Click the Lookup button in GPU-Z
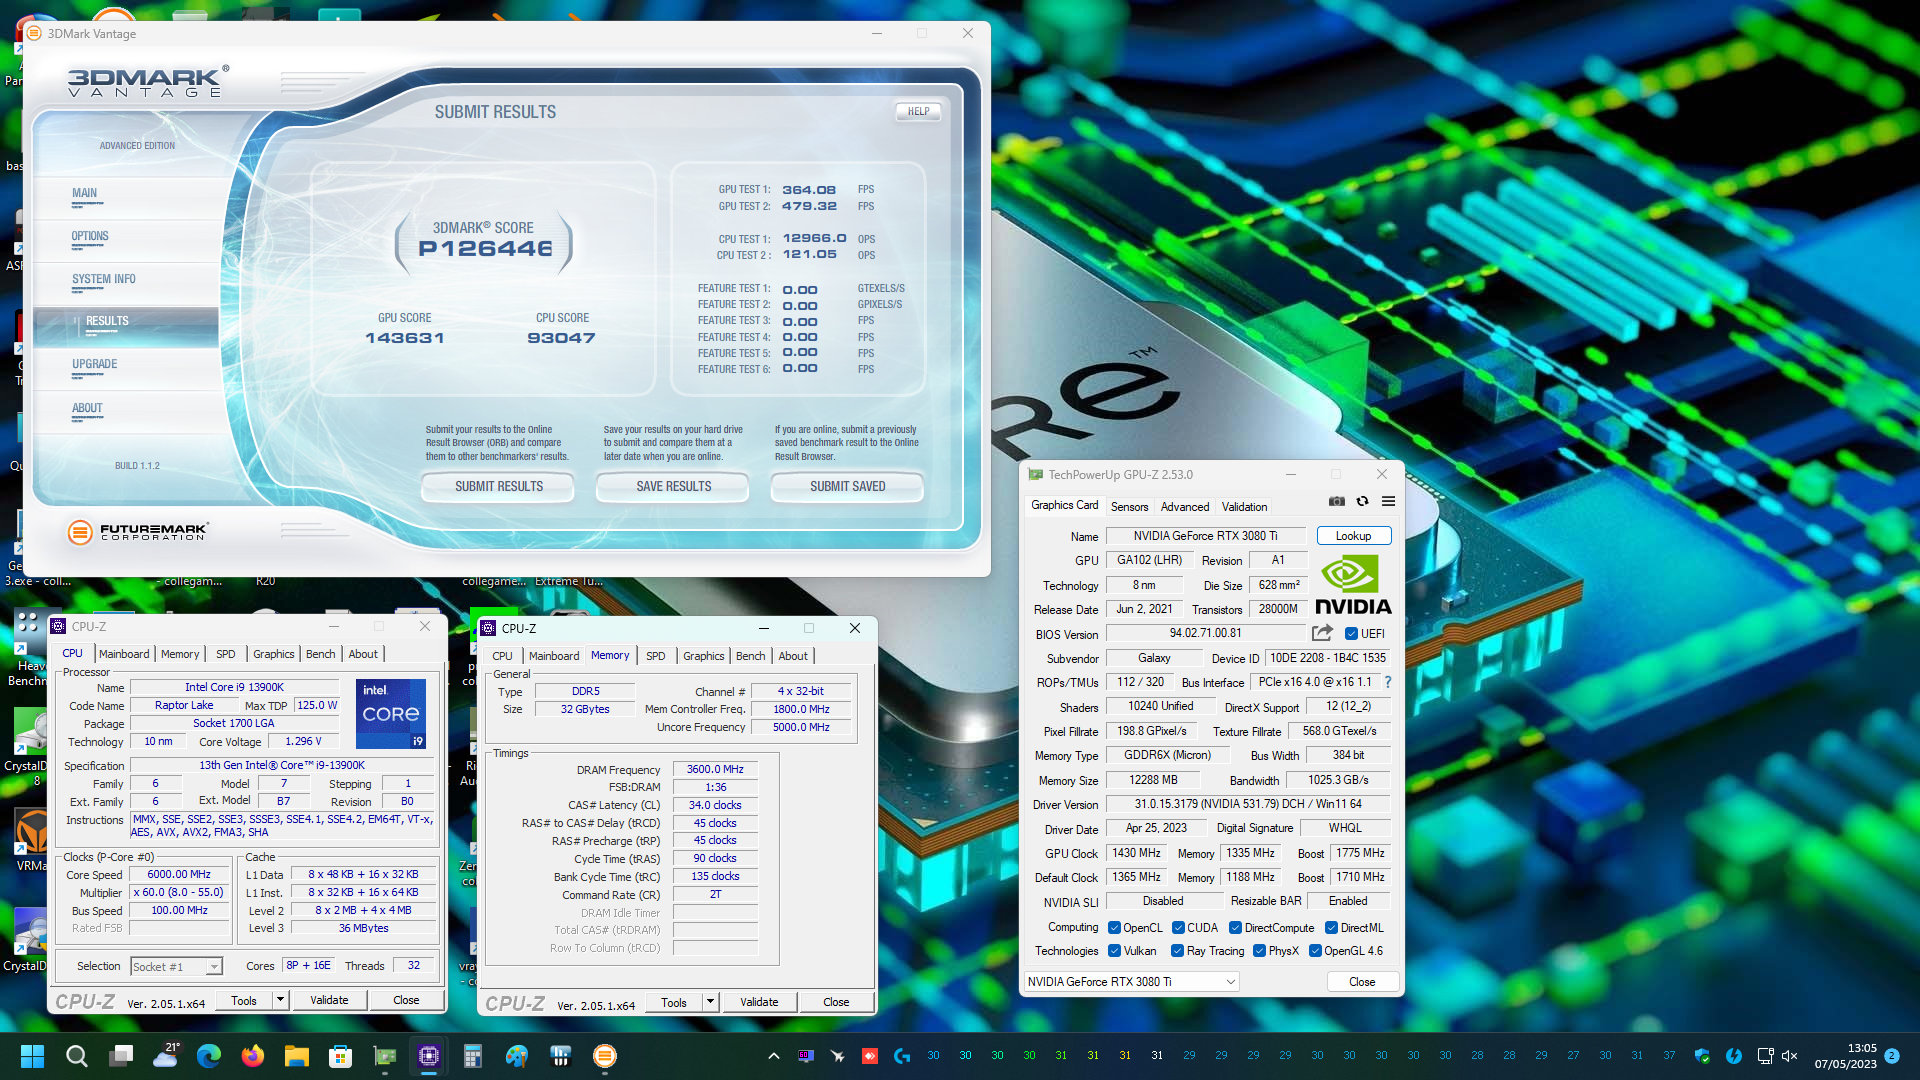 pos(1353,536)
